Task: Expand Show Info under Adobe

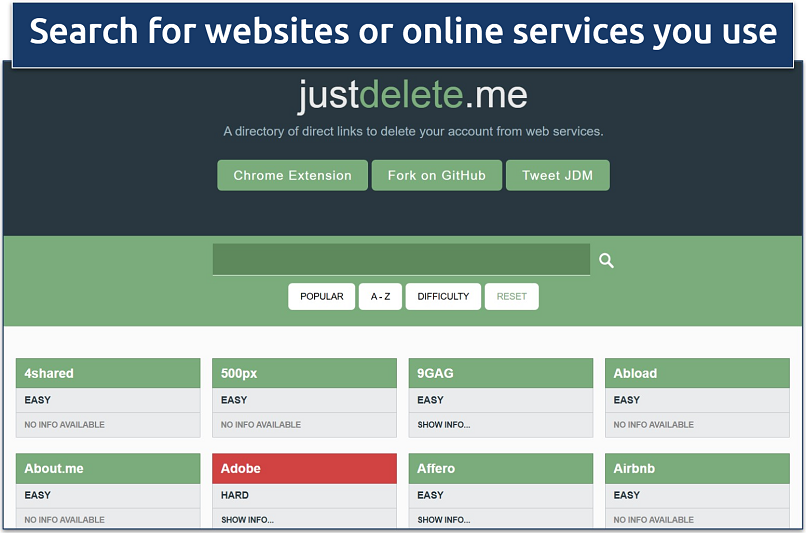Action: click(248, 520)
